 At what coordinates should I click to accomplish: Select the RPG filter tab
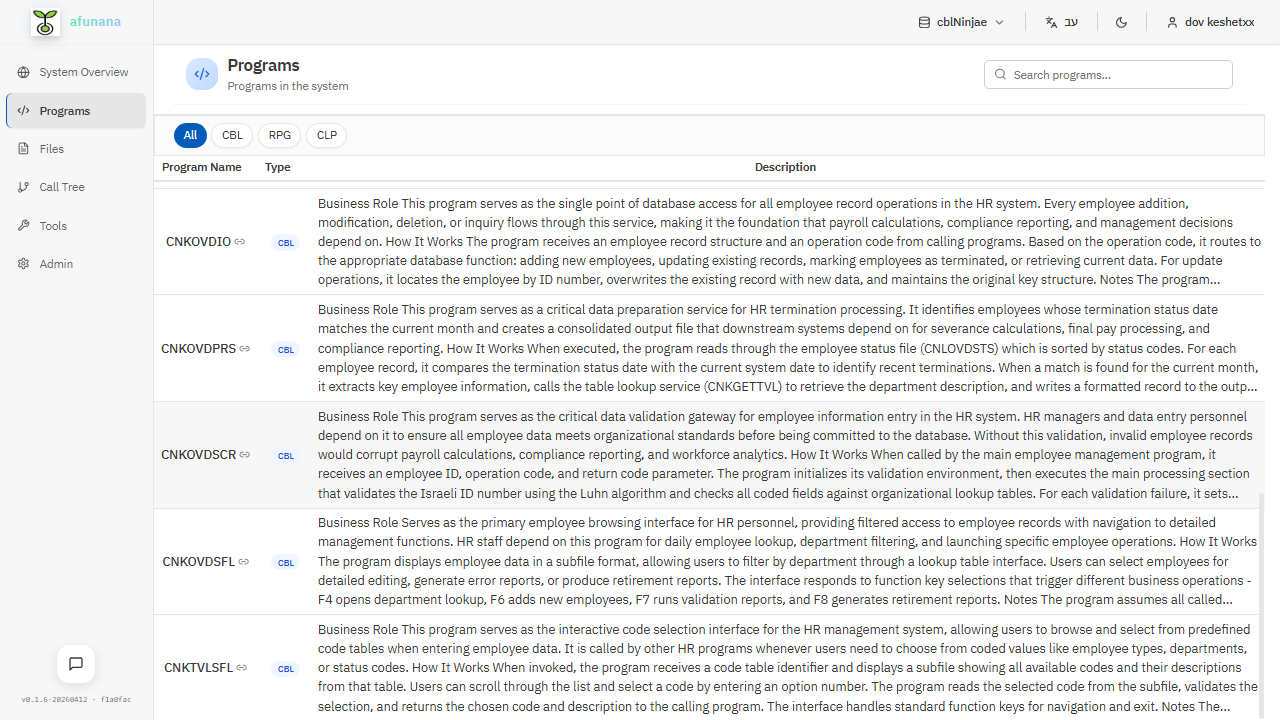click(279, 135)
